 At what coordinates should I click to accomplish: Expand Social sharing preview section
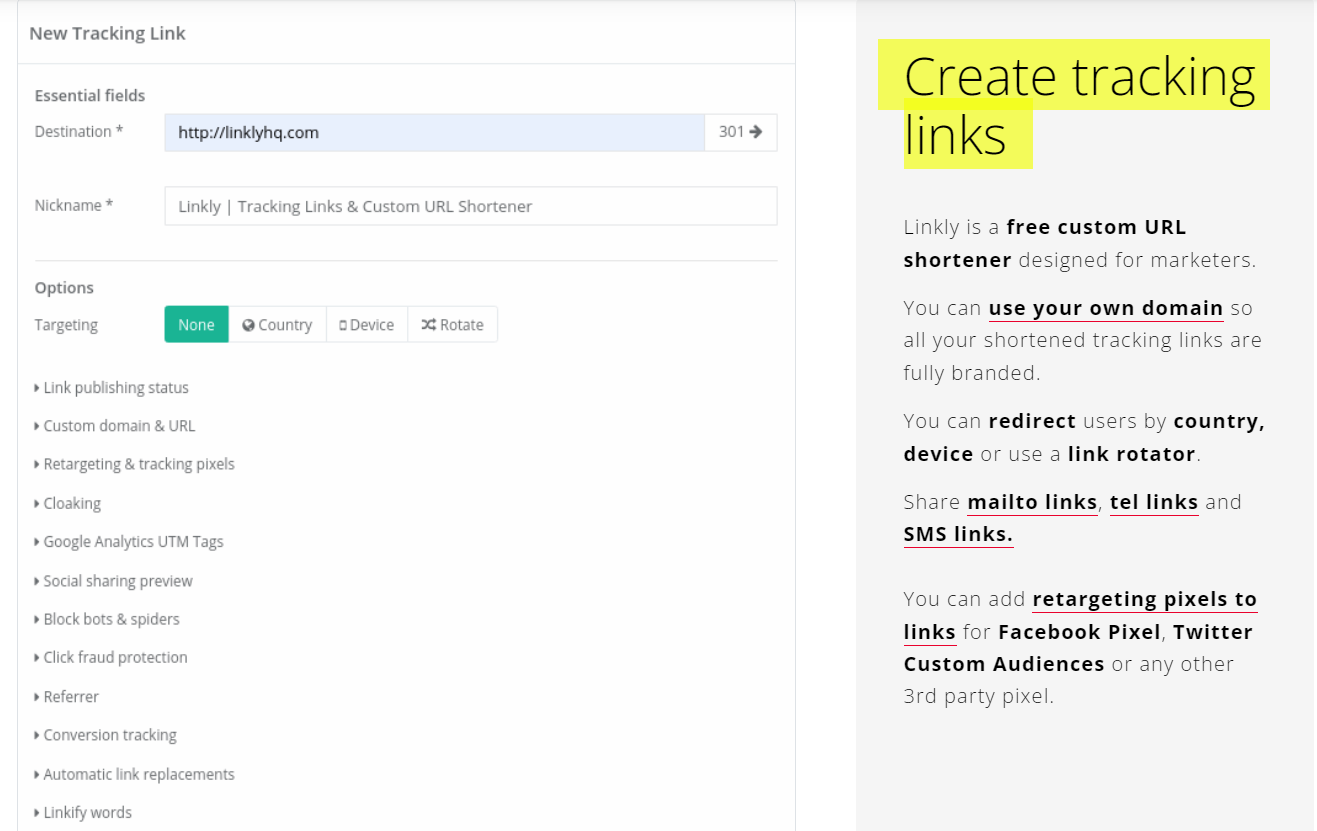coord(117,581)
